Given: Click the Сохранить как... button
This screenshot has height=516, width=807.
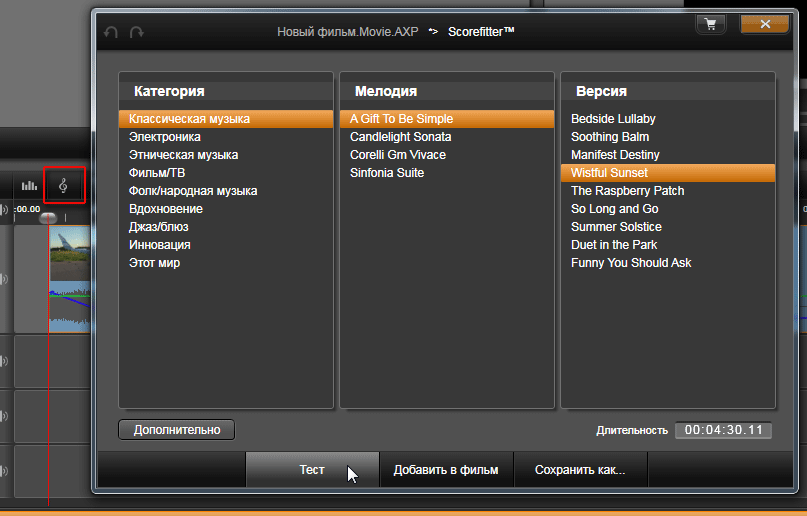Looking at the screenshot, I should (580, 470).
